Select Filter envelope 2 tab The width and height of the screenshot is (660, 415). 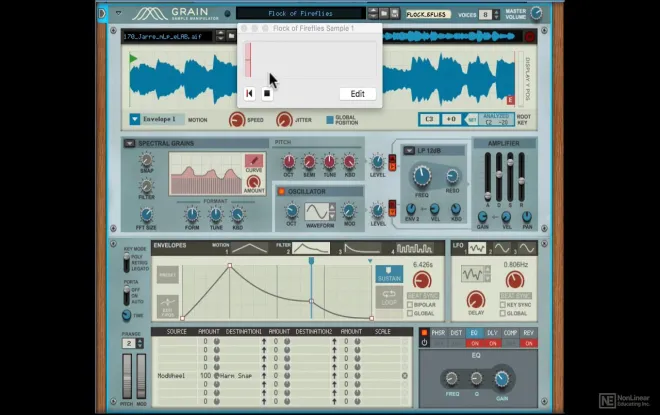click(x=311, y=248)
